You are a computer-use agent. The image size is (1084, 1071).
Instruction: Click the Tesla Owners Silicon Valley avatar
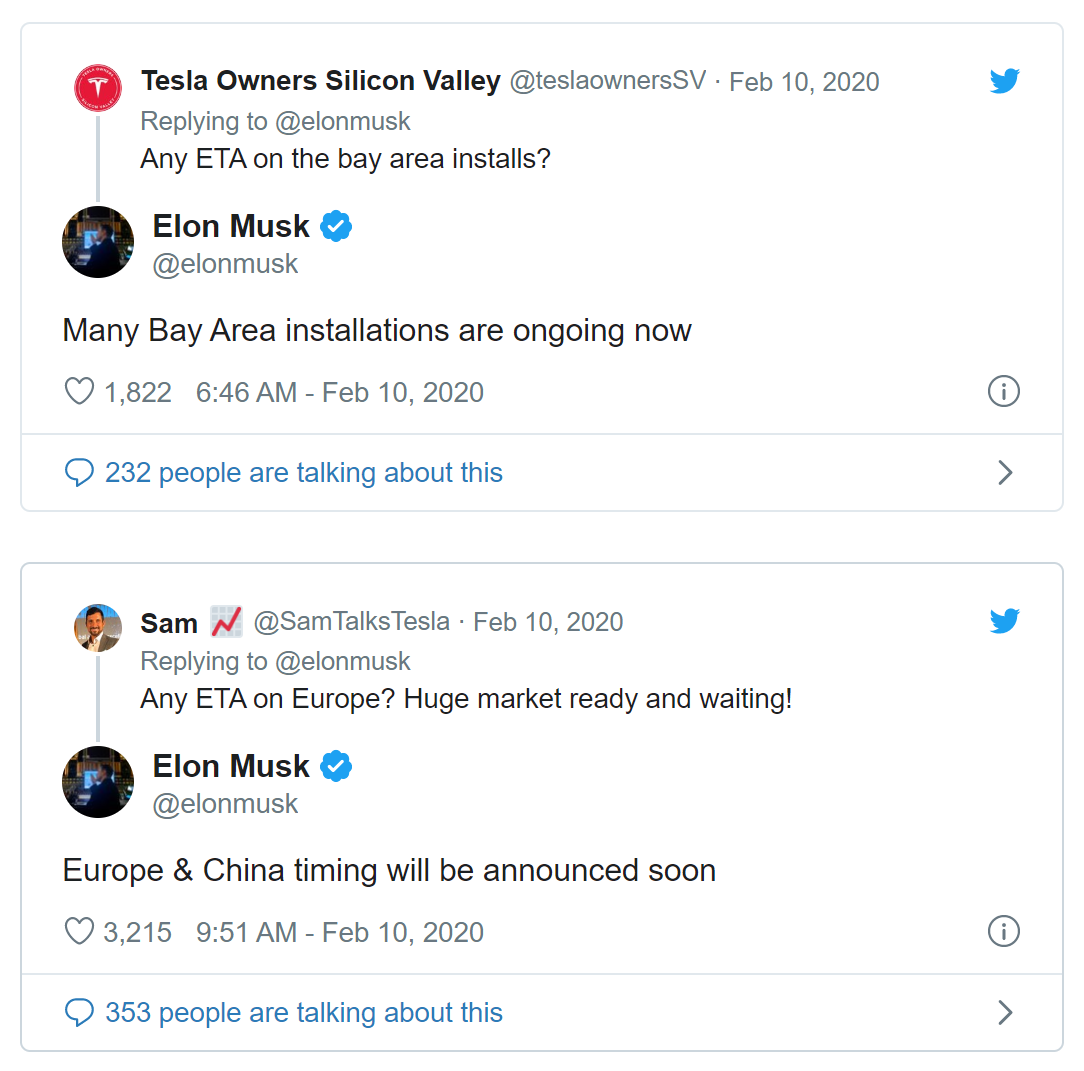tap(97, 88)
